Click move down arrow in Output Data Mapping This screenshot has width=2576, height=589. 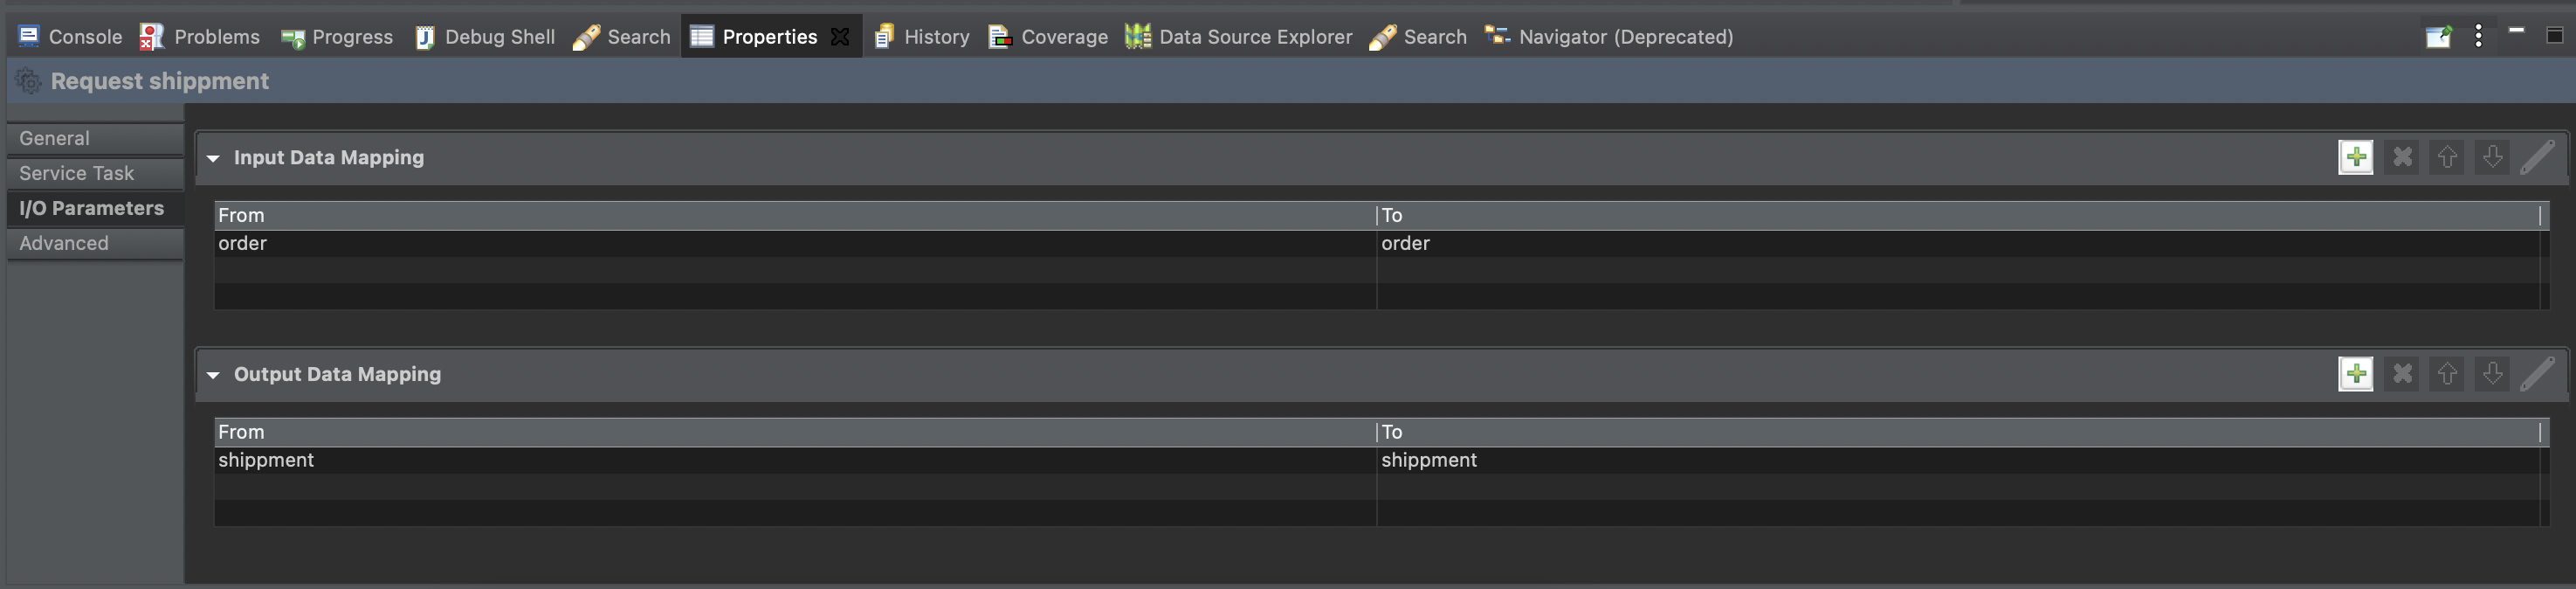pyautogui.click(x=2492, y=374)
